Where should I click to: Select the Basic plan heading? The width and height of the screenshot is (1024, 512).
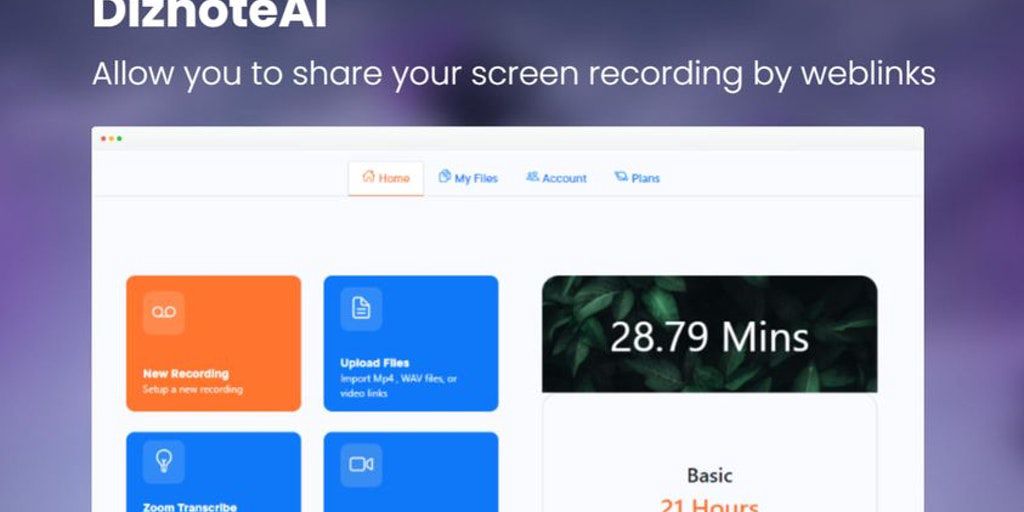point(709,475)
